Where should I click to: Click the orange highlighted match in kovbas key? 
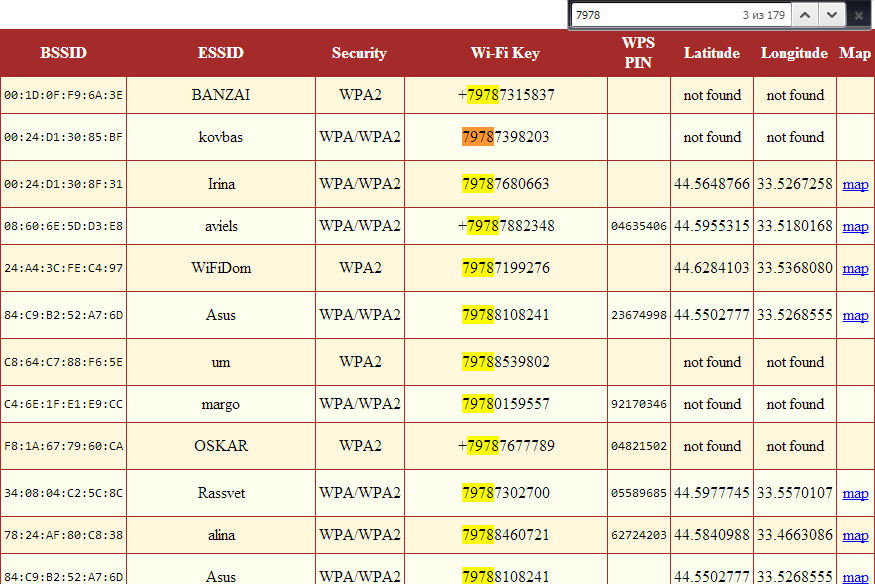[477, 137]
